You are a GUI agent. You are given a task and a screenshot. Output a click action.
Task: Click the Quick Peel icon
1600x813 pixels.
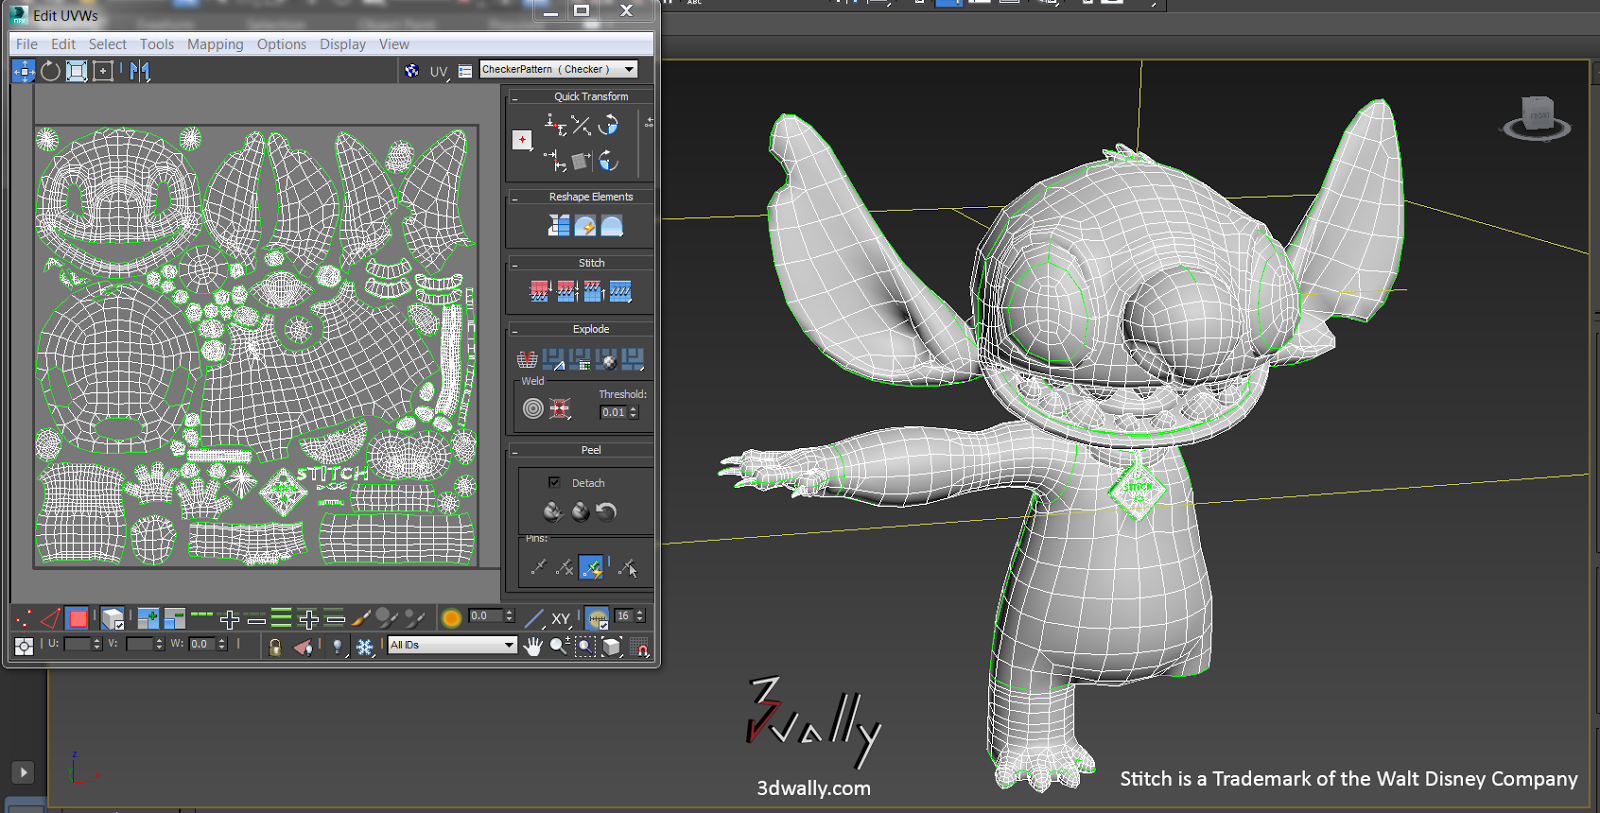(x=553, y=512)
